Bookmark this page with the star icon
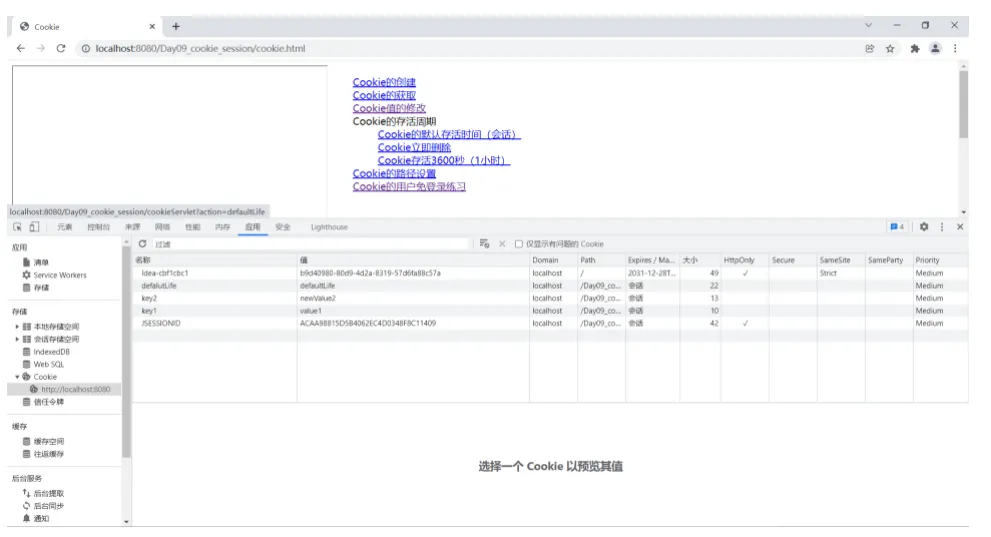The height and width of the screenshot is (537, 991). pyautogui.click(x=890, y=49)
